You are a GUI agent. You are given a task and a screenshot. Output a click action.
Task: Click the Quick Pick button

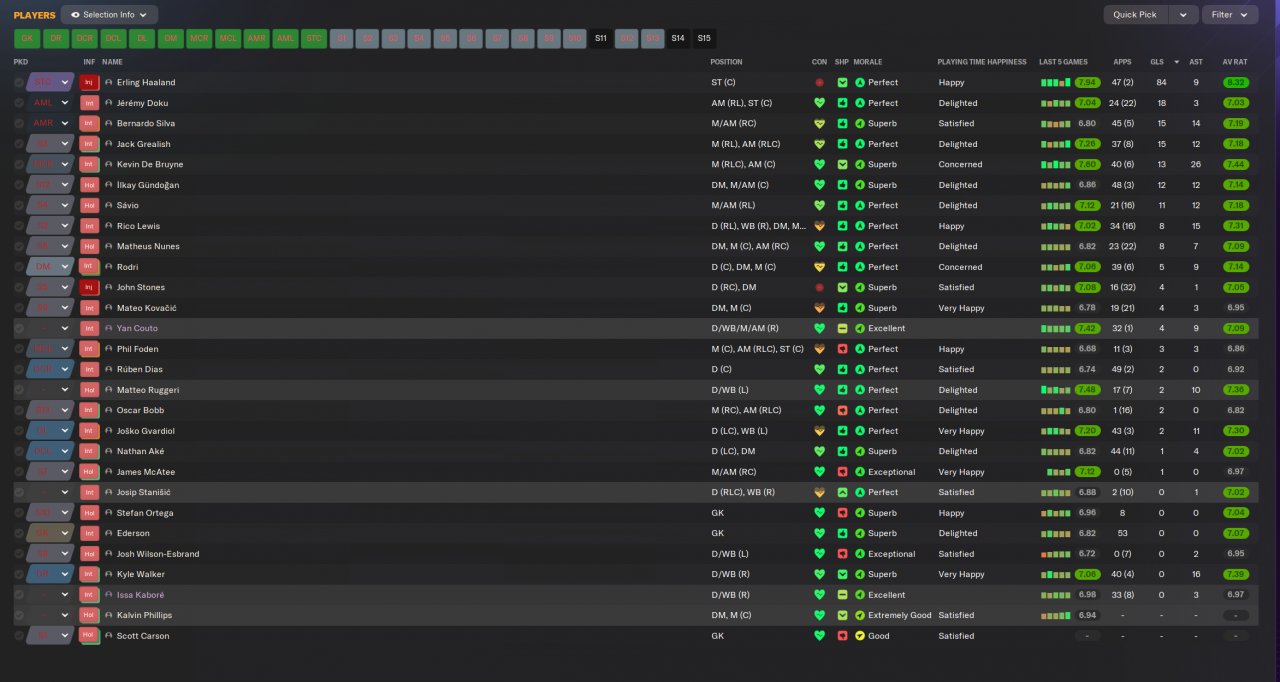pyautogui.click(x=1135, y=15)
